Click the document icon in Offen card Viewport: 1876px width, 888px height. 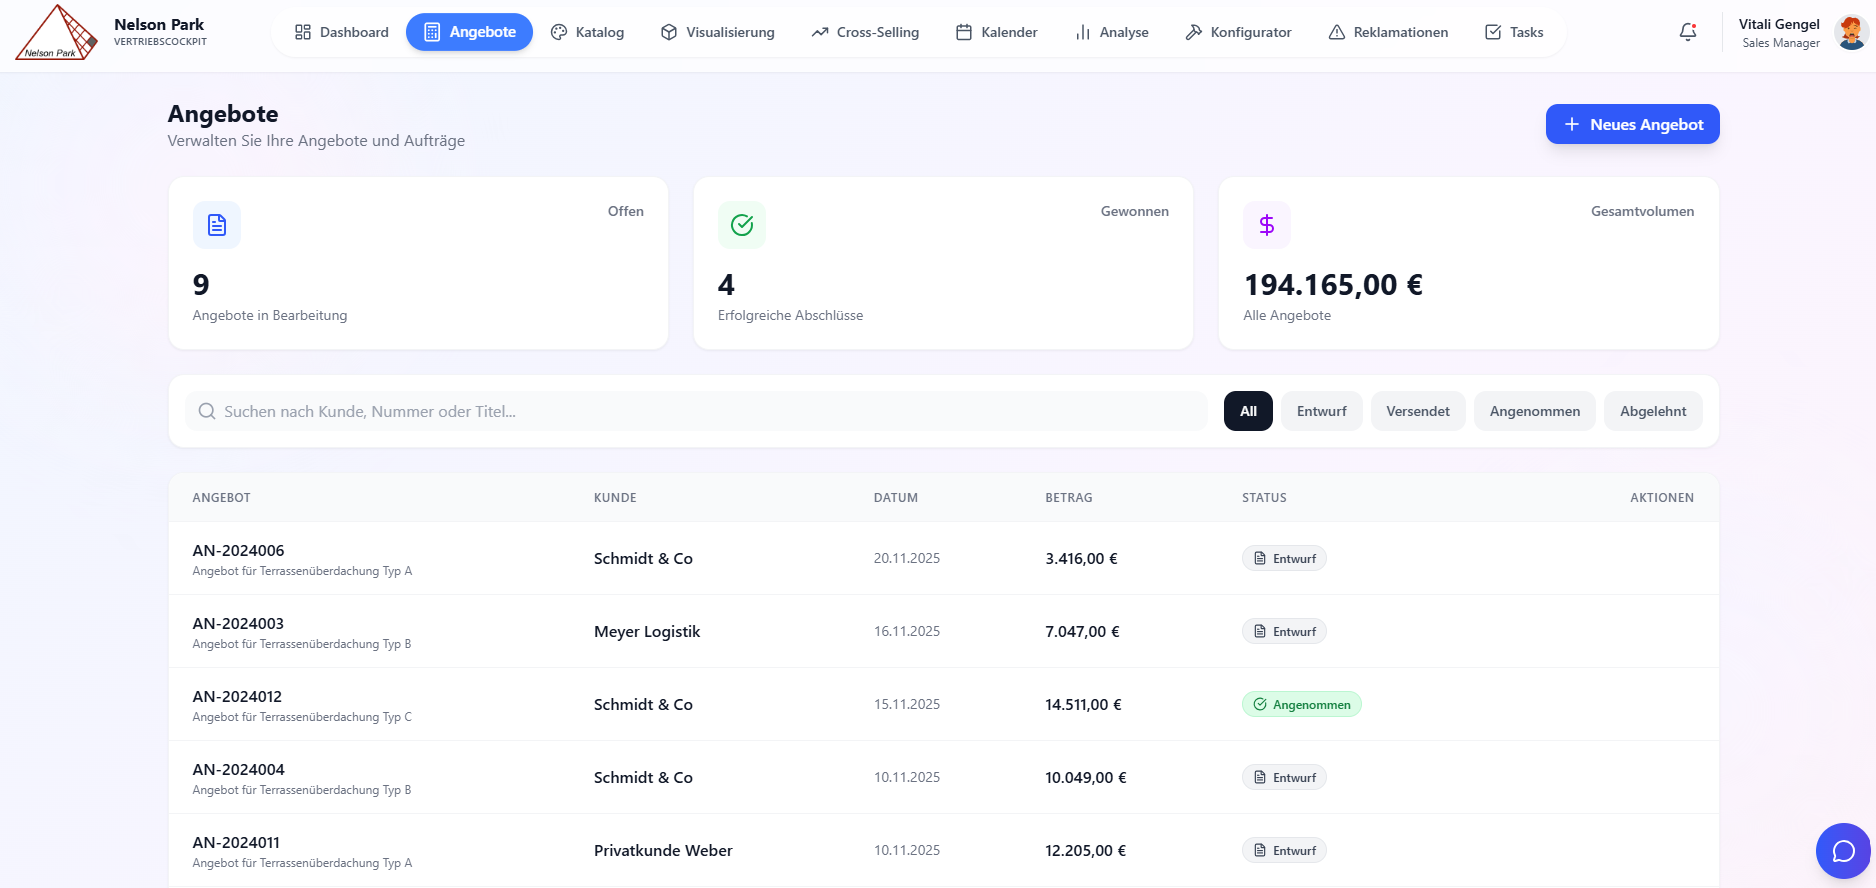click(x=217, y=225)
